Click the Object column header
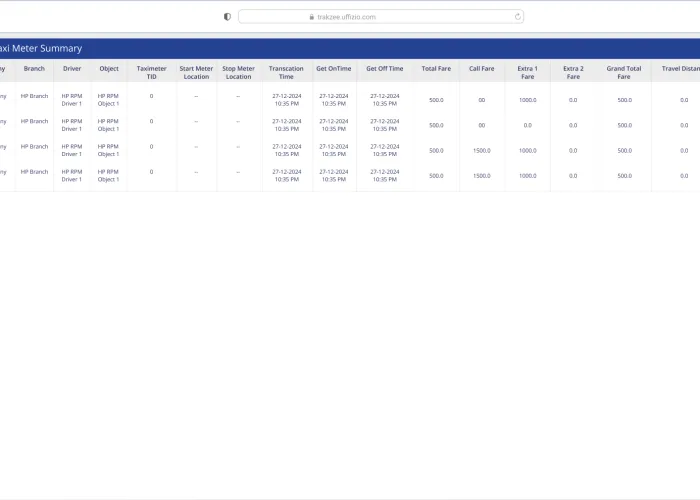The height and width of the screenshot is (500, 700). [108, 69]
